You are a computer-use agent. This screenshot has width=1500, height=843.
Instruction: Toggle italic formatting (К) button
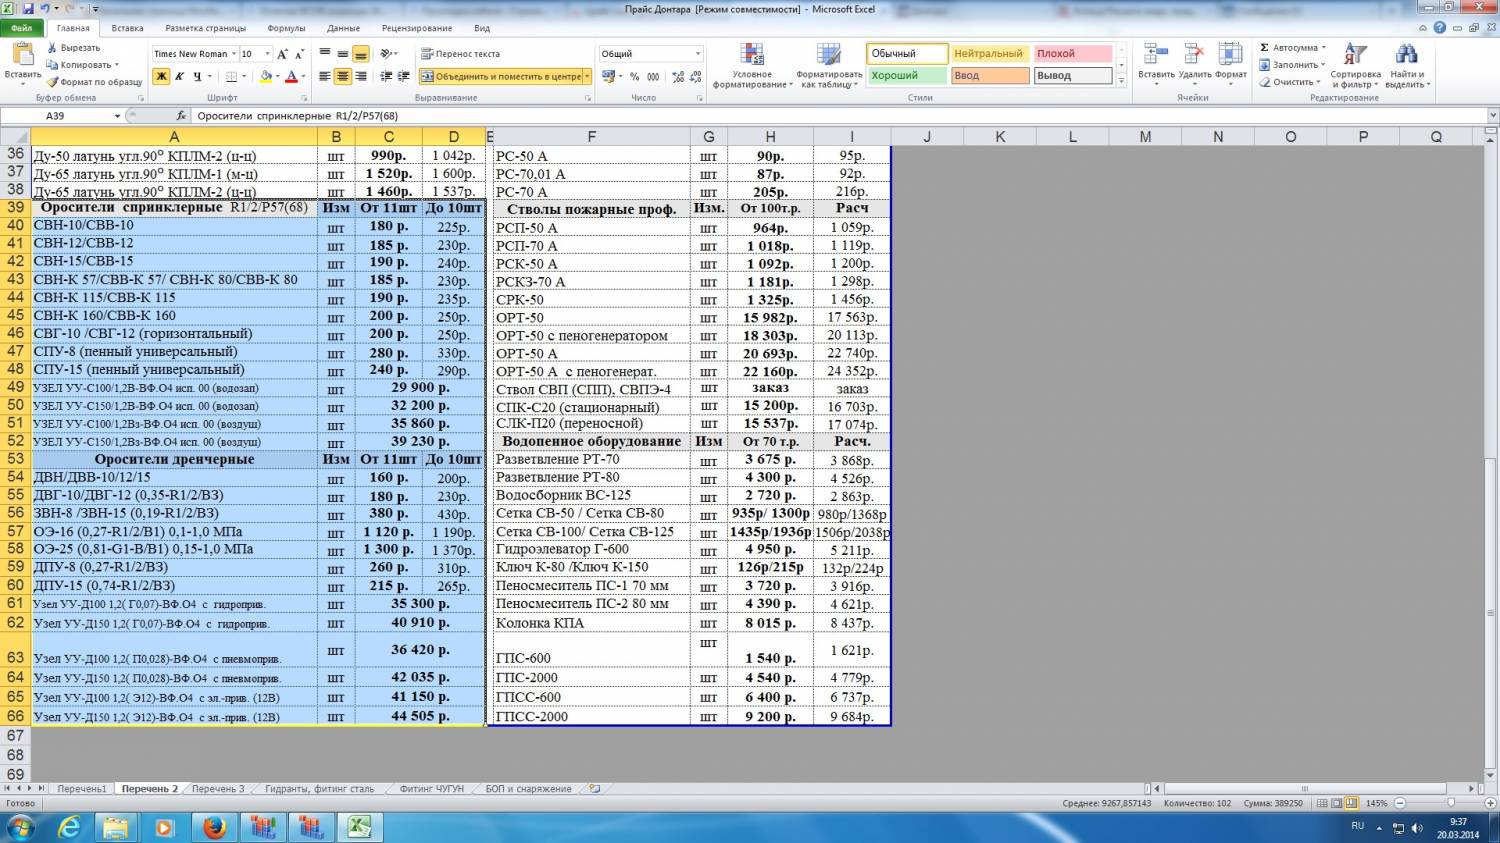point(179,77)
